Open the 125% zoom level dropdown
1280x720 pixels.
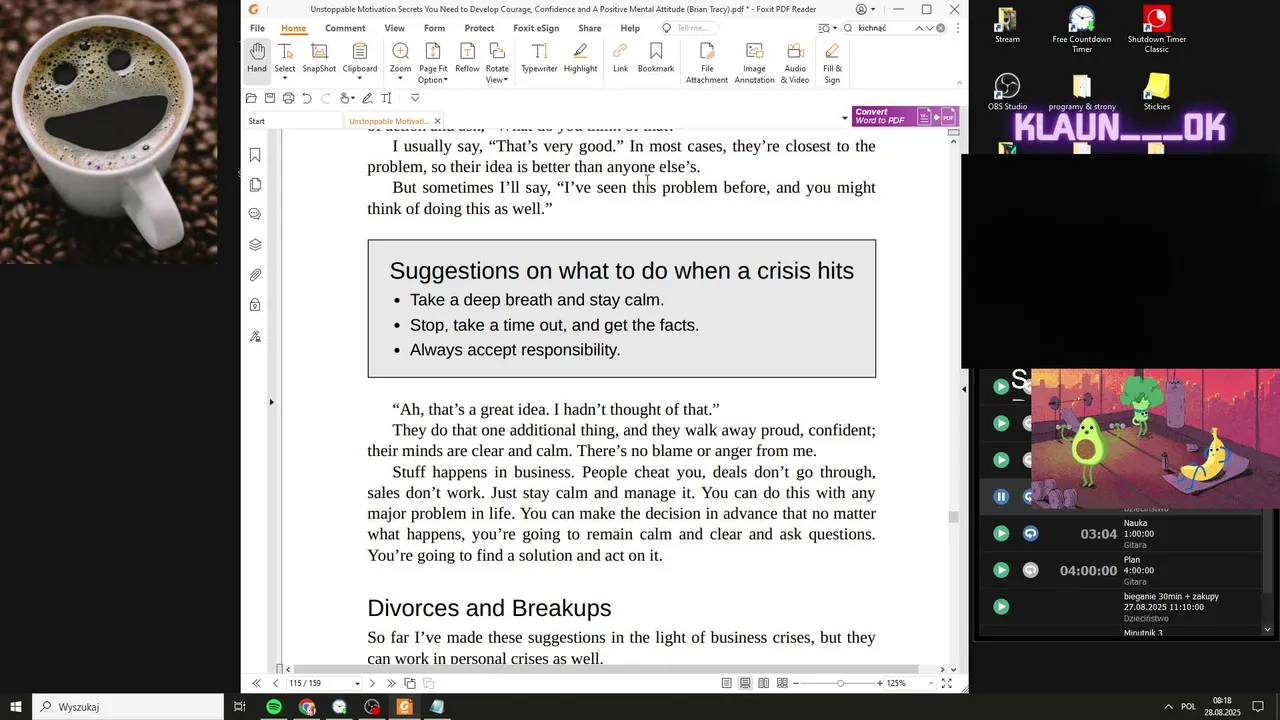pyautogui.click(x=930, y=684)
